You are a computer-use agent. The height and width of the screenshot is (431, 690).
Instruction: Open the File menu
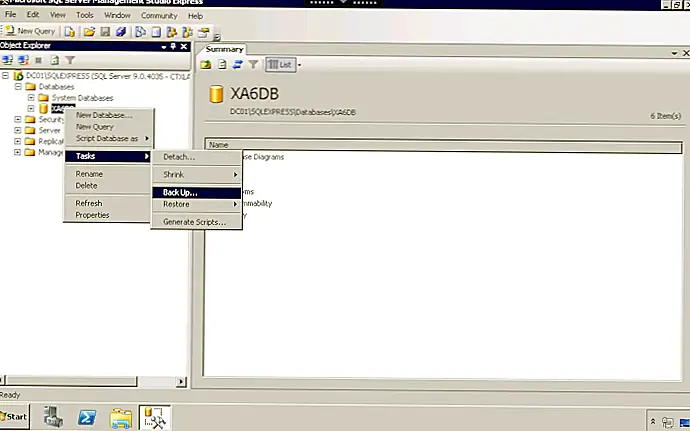click(11, 15)
